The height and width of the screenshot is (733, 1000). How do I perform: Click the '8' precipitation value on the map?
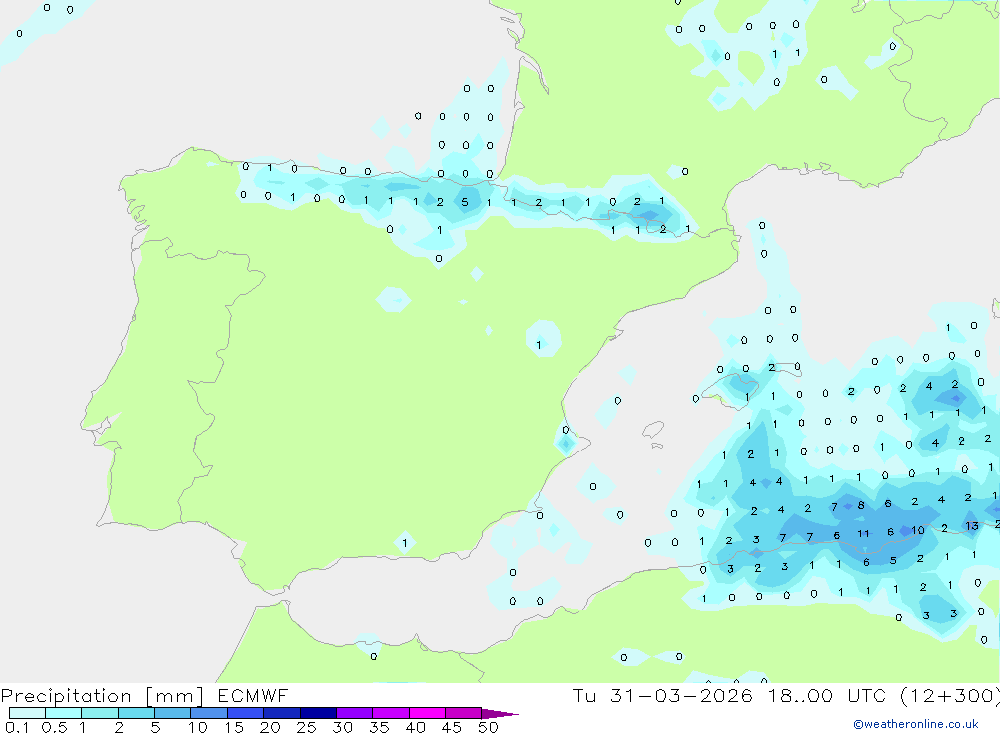(x=861, y=505)
